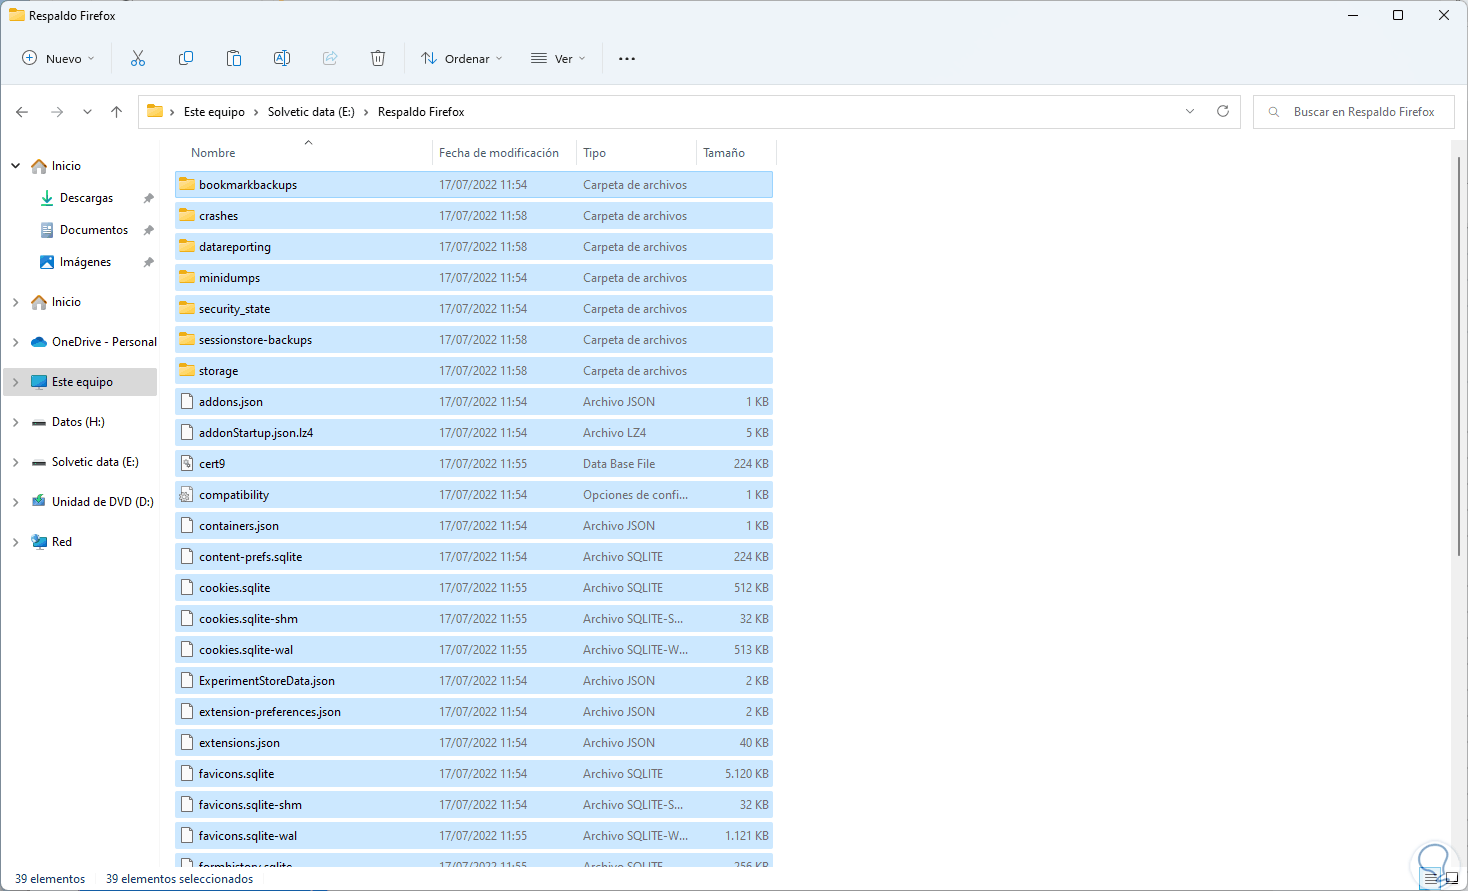Image resolution: width=1468 pixels, height=891 pixels.
Task: Rename the selection with the toolbar Rename icon
Action: (x=282, y=58)
